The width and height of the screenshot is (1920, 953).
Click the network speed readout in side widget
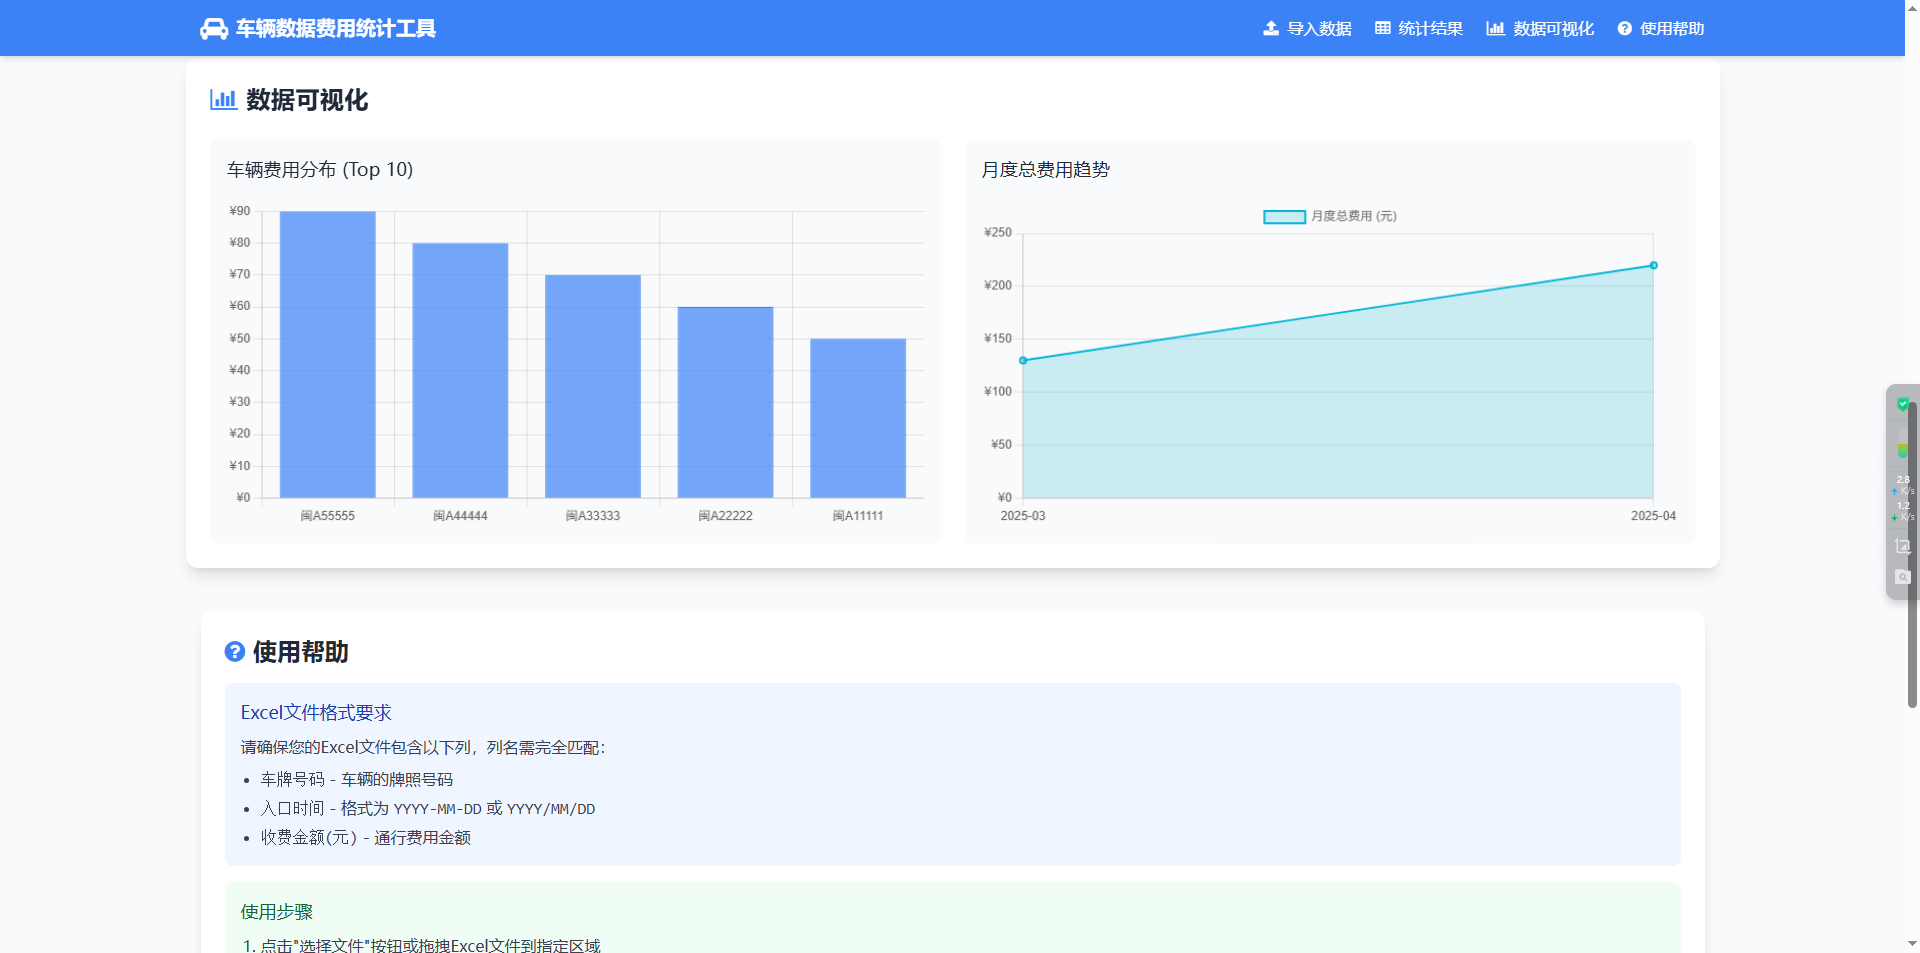click(1903, 498)
